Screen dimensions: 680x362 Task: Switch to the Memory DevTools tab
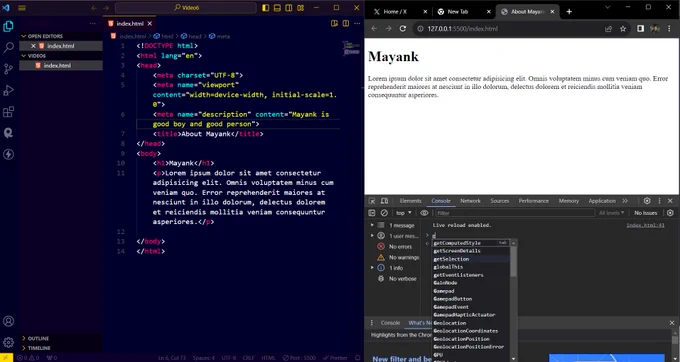569,201
